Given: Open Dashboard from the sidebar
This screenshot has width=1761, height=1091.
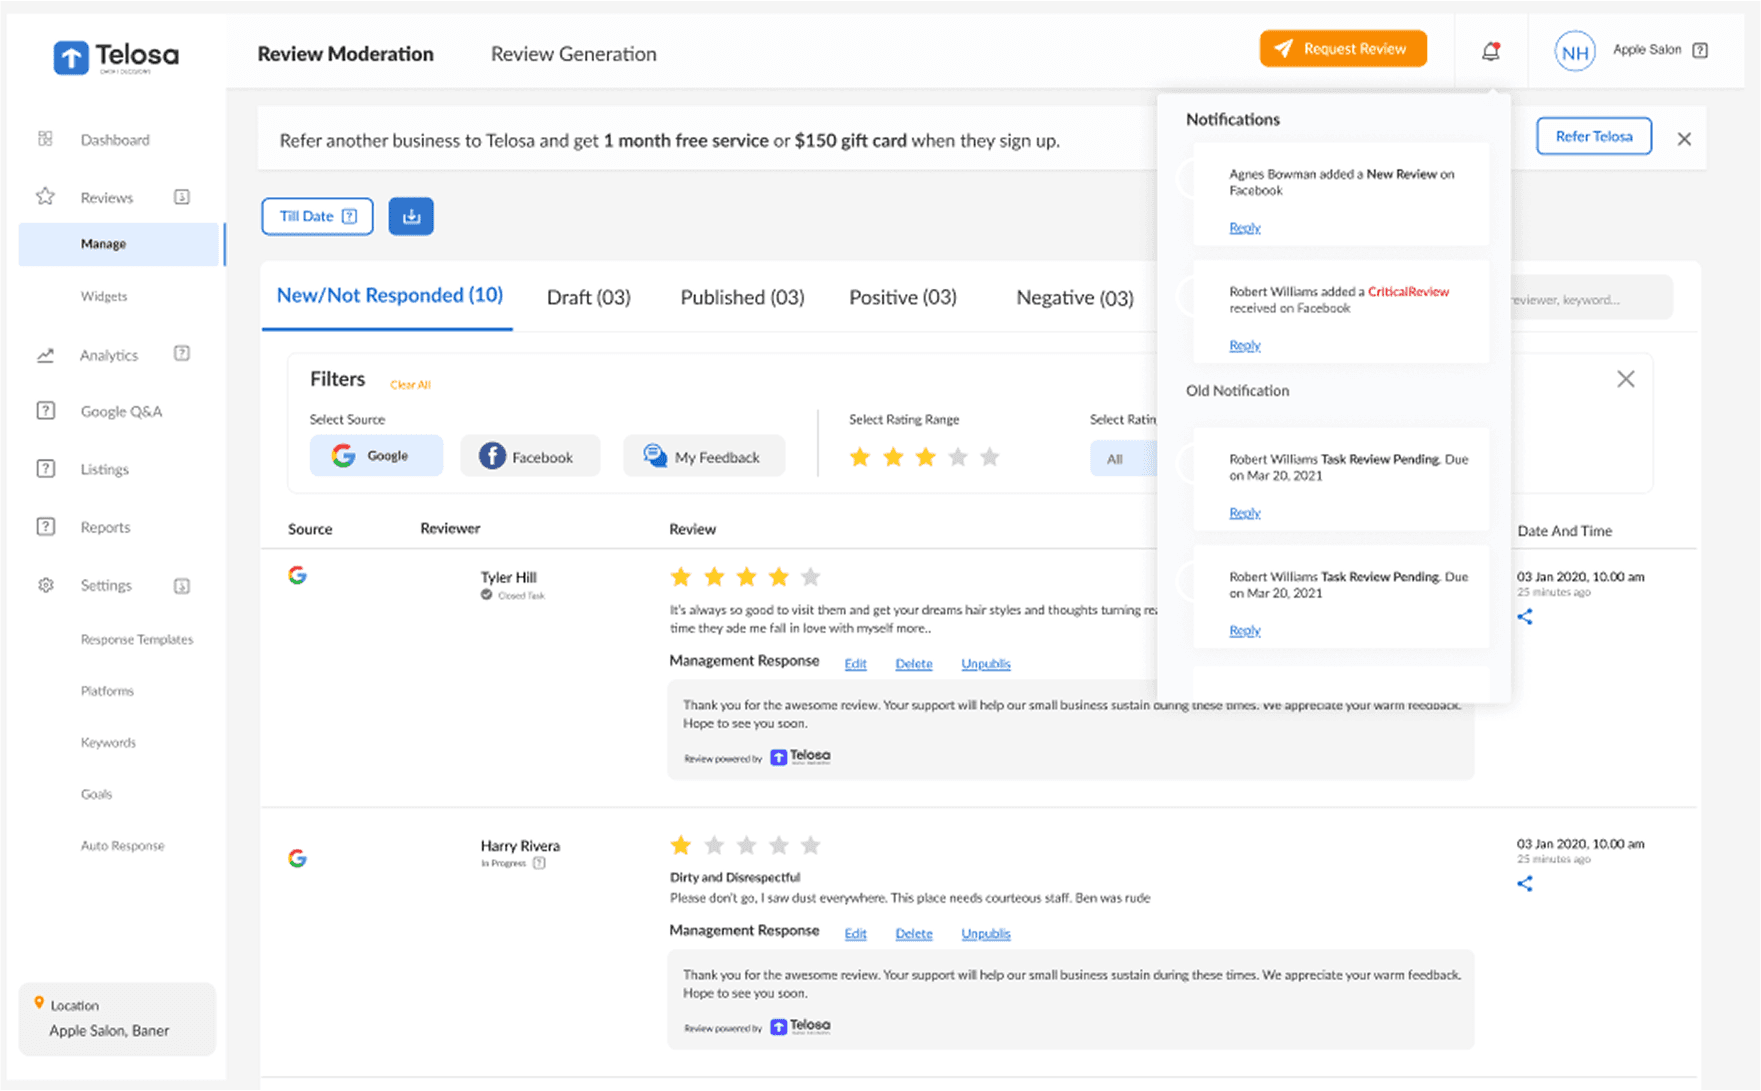Looking at the screenshot, I should (115, 140).
